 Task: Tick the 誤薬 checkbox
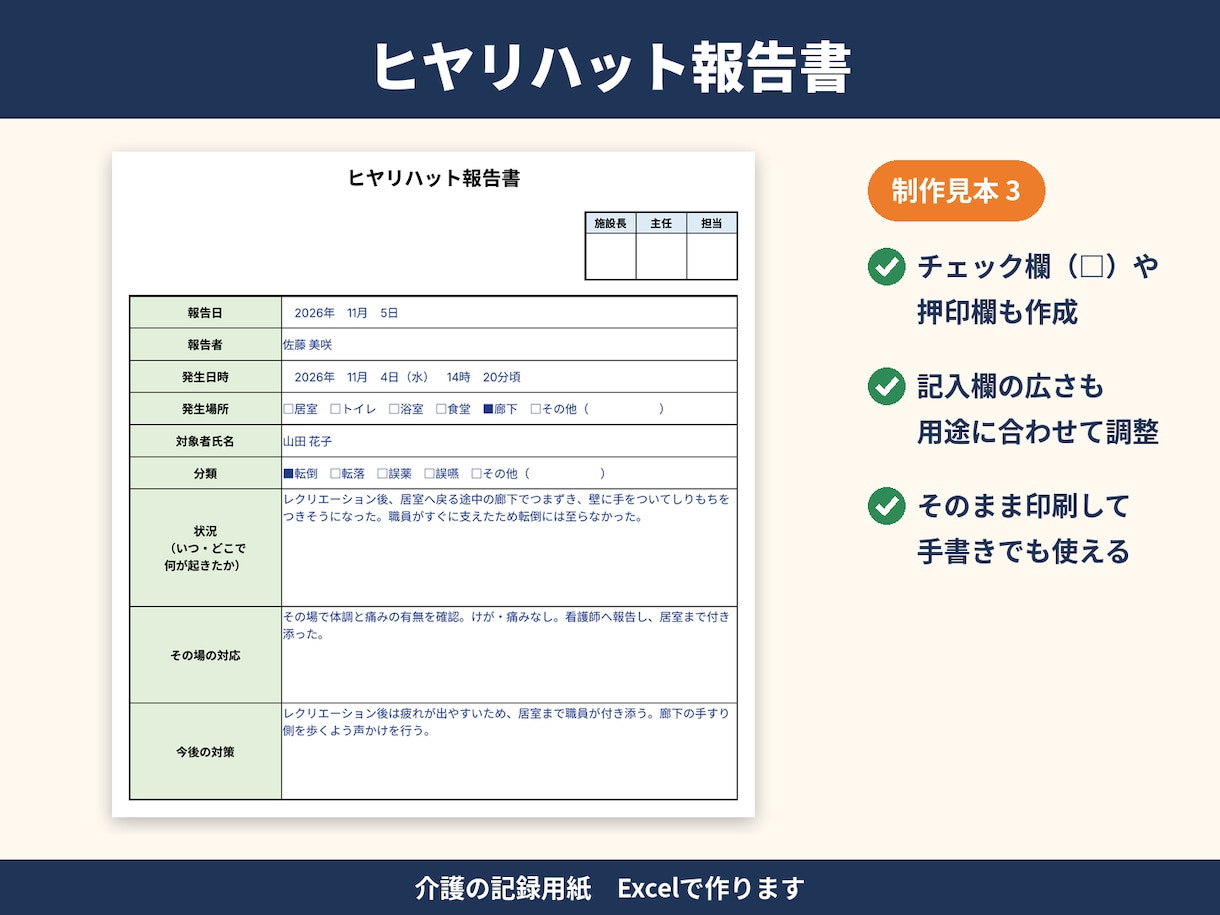[x=382, y=473]
